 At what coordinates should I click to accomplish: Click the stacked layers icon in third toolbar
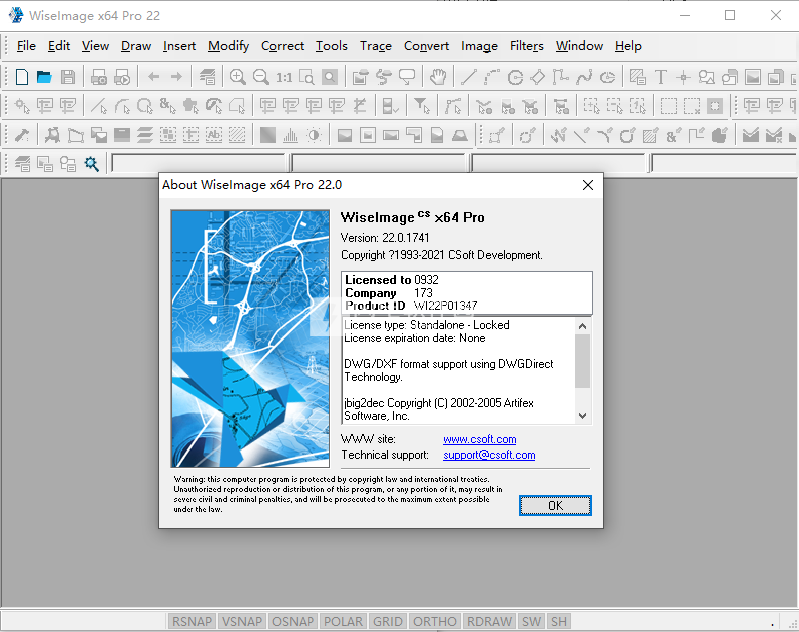[145, 135]
